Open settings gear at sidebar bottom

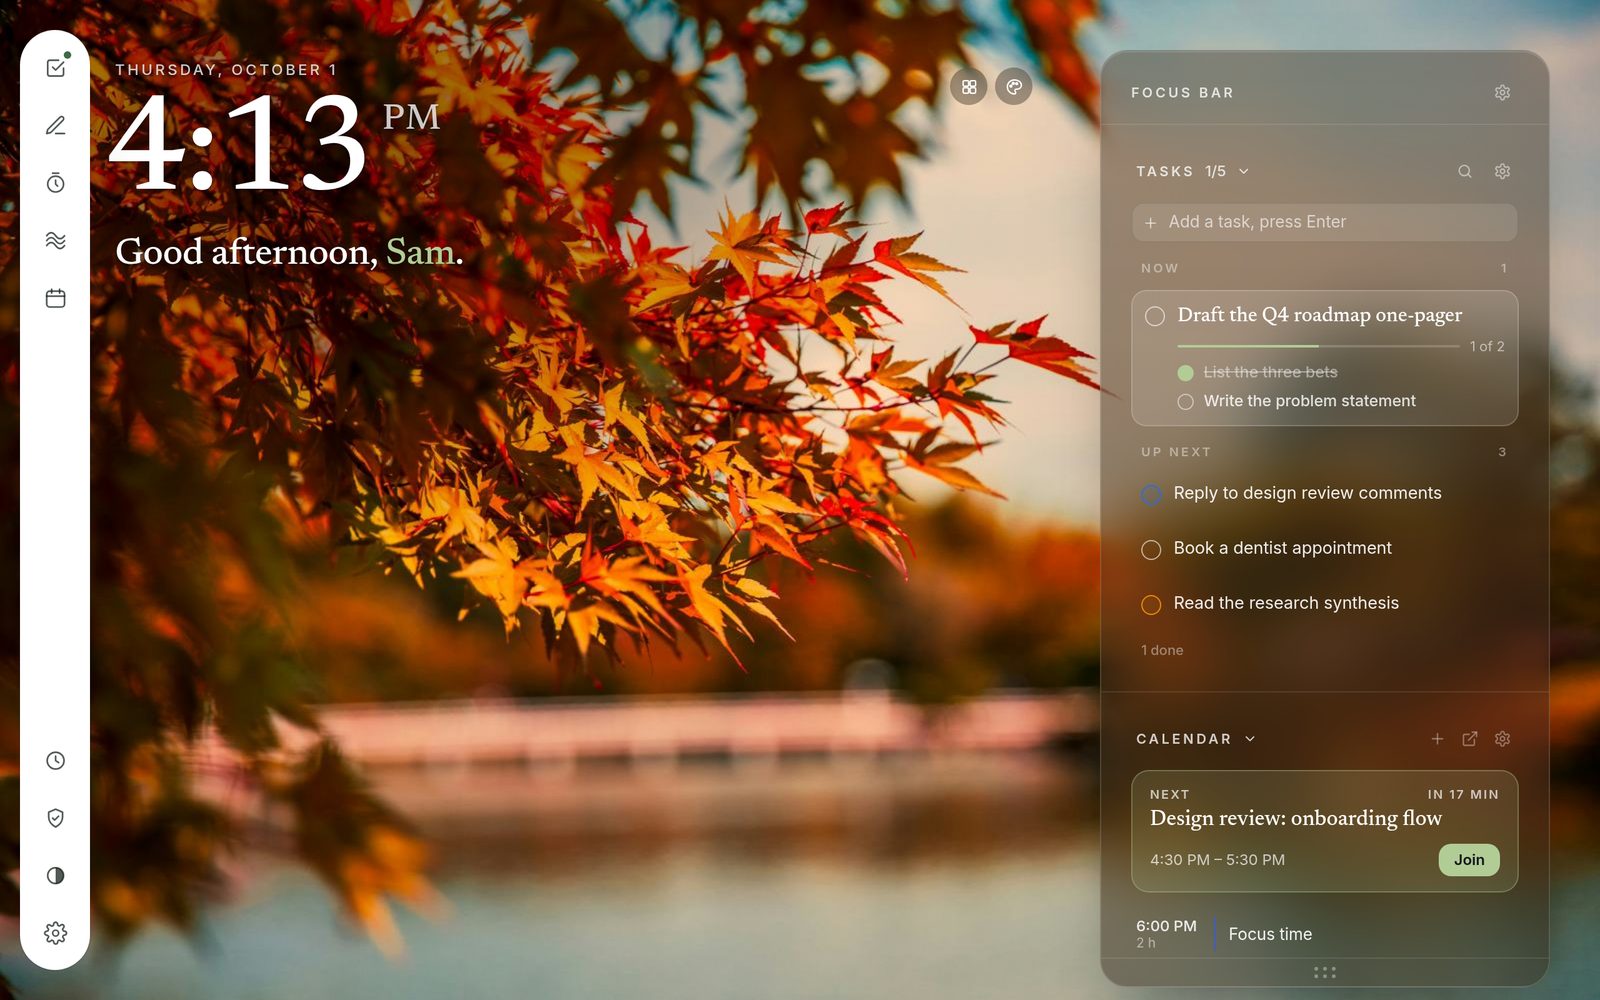56,933
